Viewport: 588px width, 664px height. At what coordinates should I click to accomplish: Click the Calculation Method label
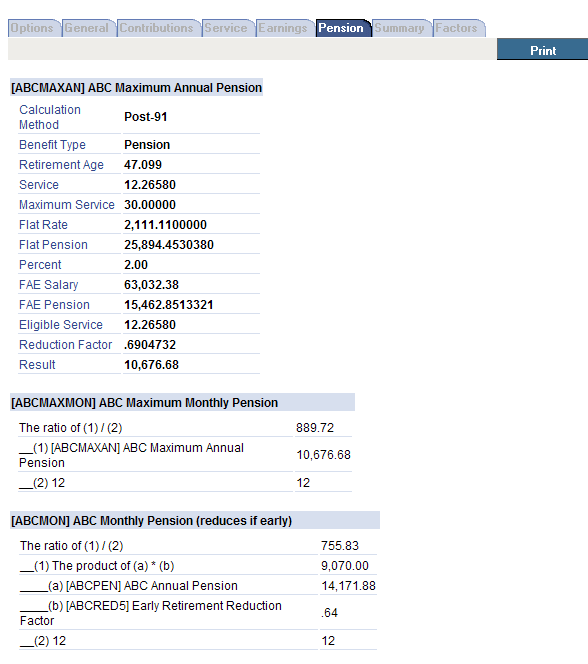(50, 117)
